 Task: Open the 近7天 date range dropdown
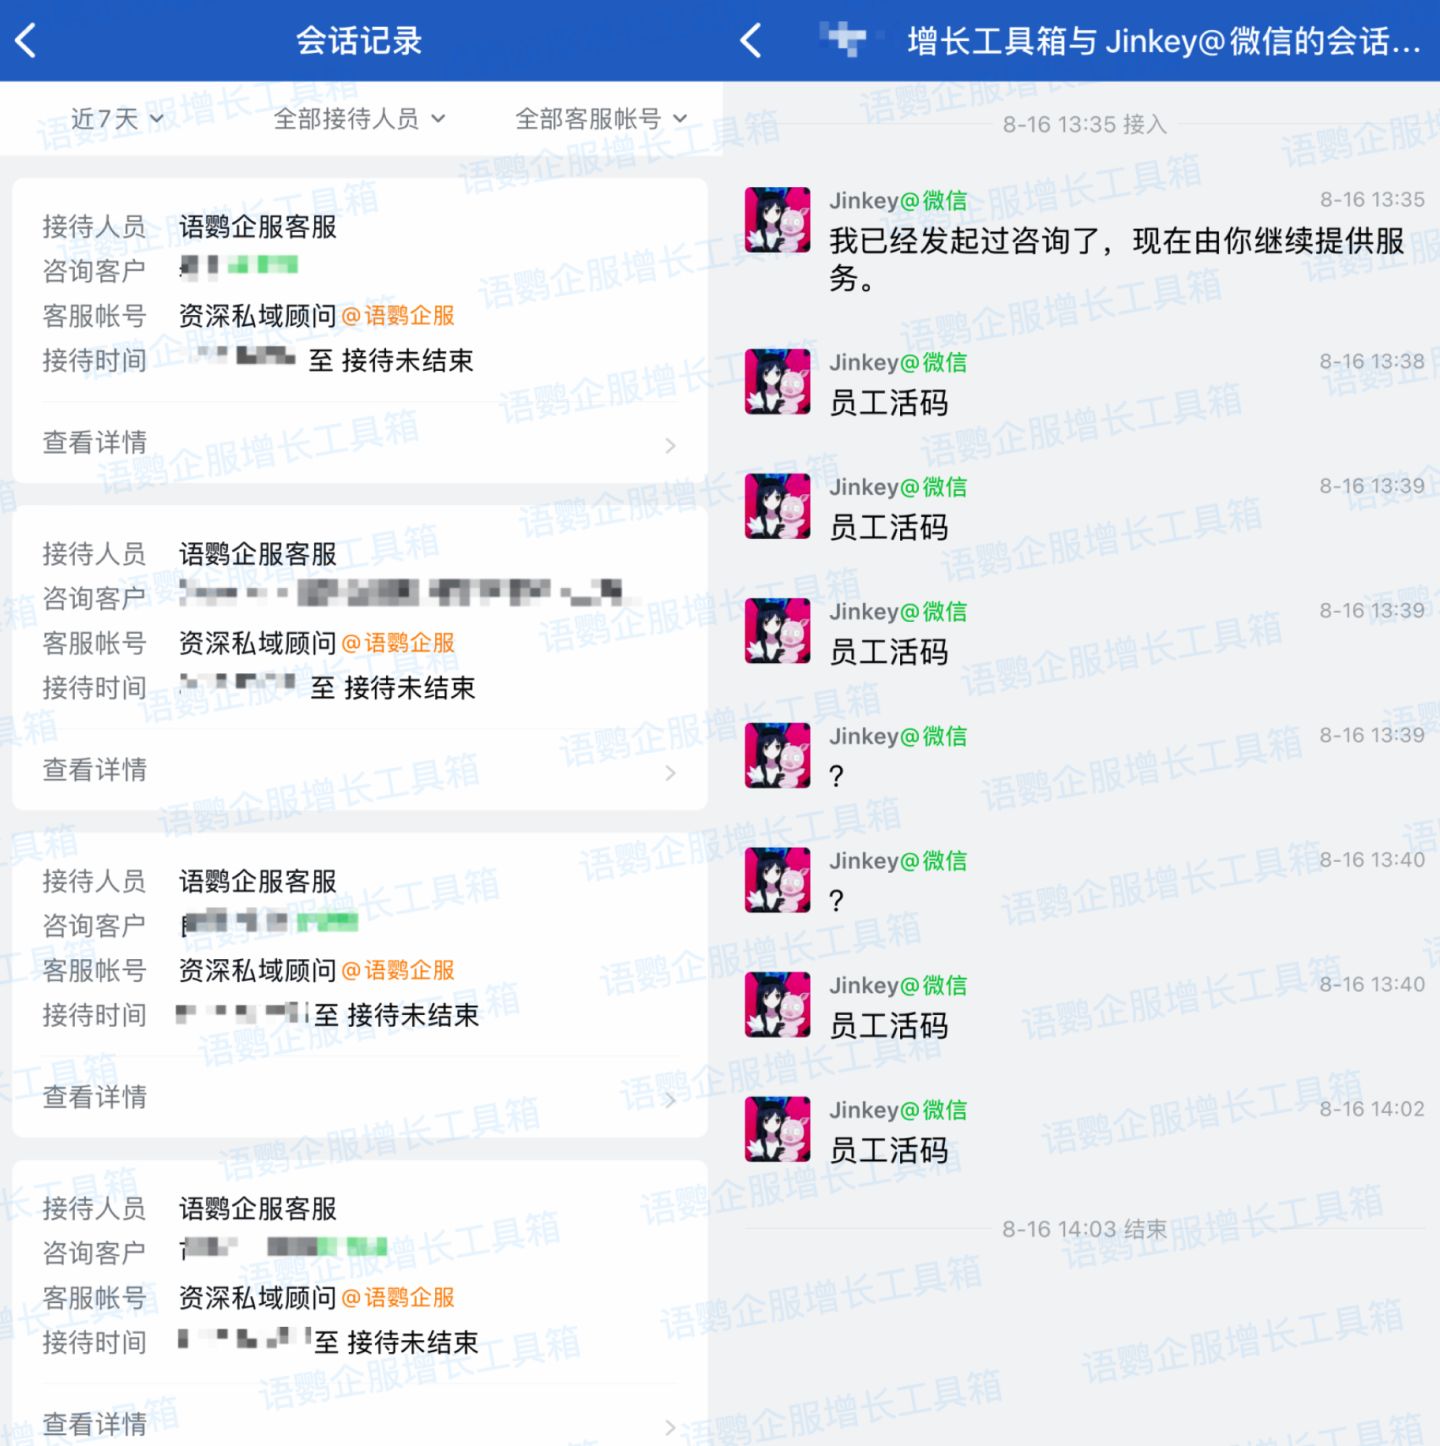tap(116, 119)
